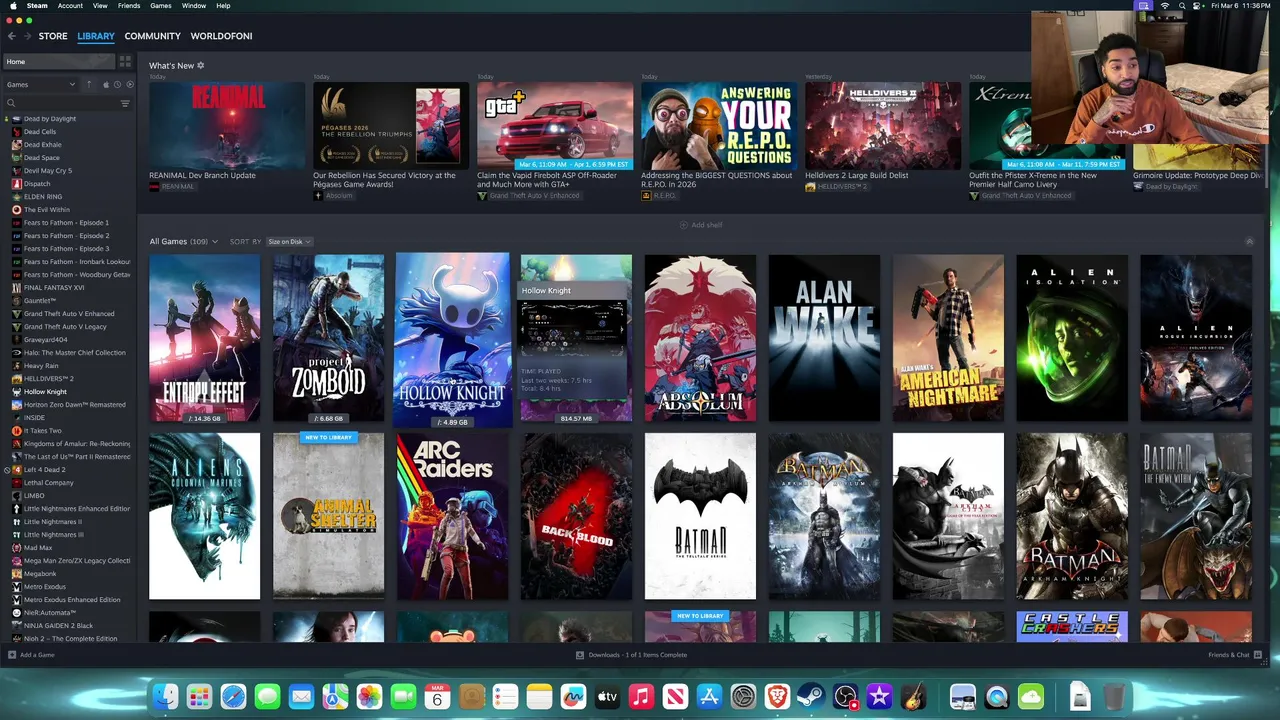
Task: Open GarageBand from the Dock
Action: pos(913,697)
